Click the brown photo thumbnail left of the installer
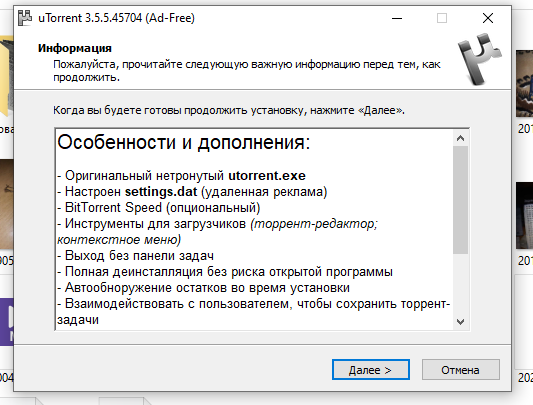Screen dimensions: 533x405 click(6, 205)
